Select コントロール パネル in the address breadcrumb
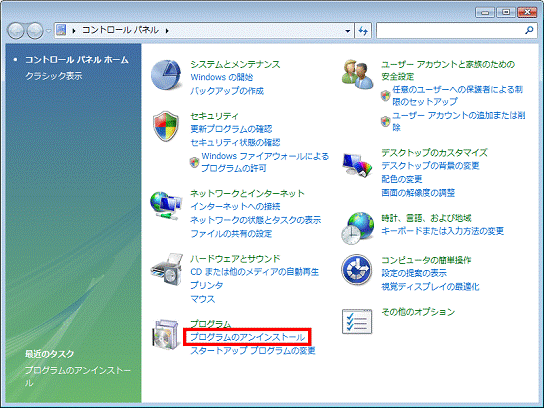The height and width of the screenshot is (408, 544). coord(120,30)
